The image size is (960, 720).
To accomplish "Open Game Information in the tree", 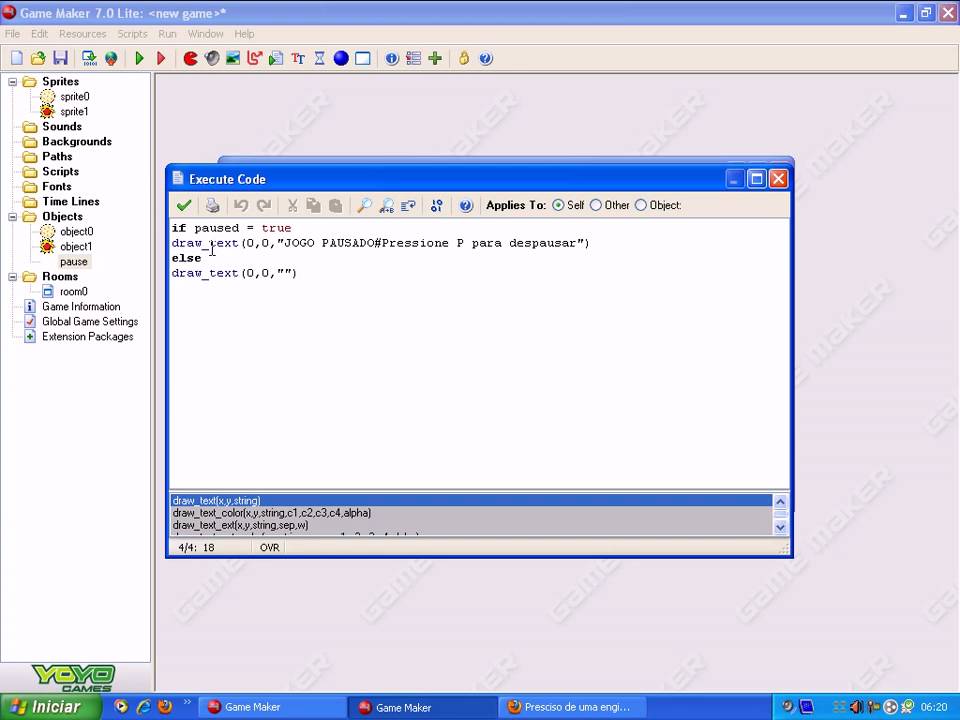I will [x=81, y=307].
